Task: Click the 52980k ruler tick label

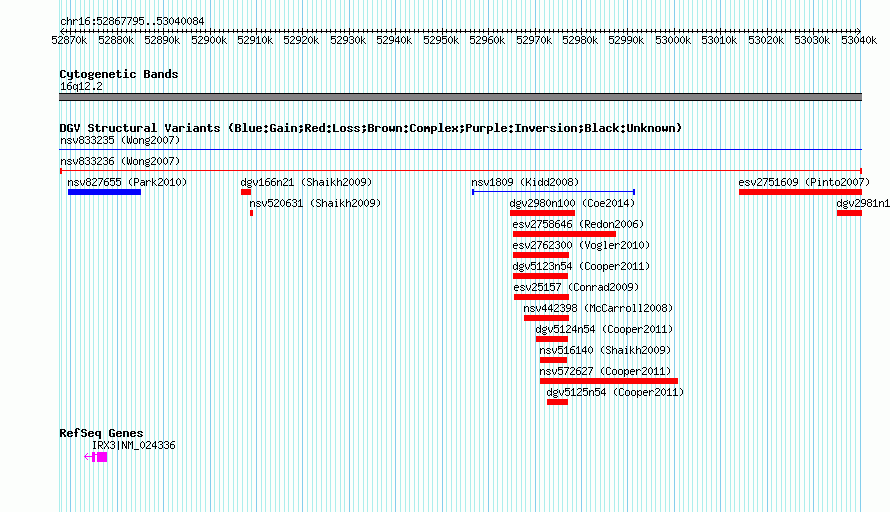Action: coord(580,40)
